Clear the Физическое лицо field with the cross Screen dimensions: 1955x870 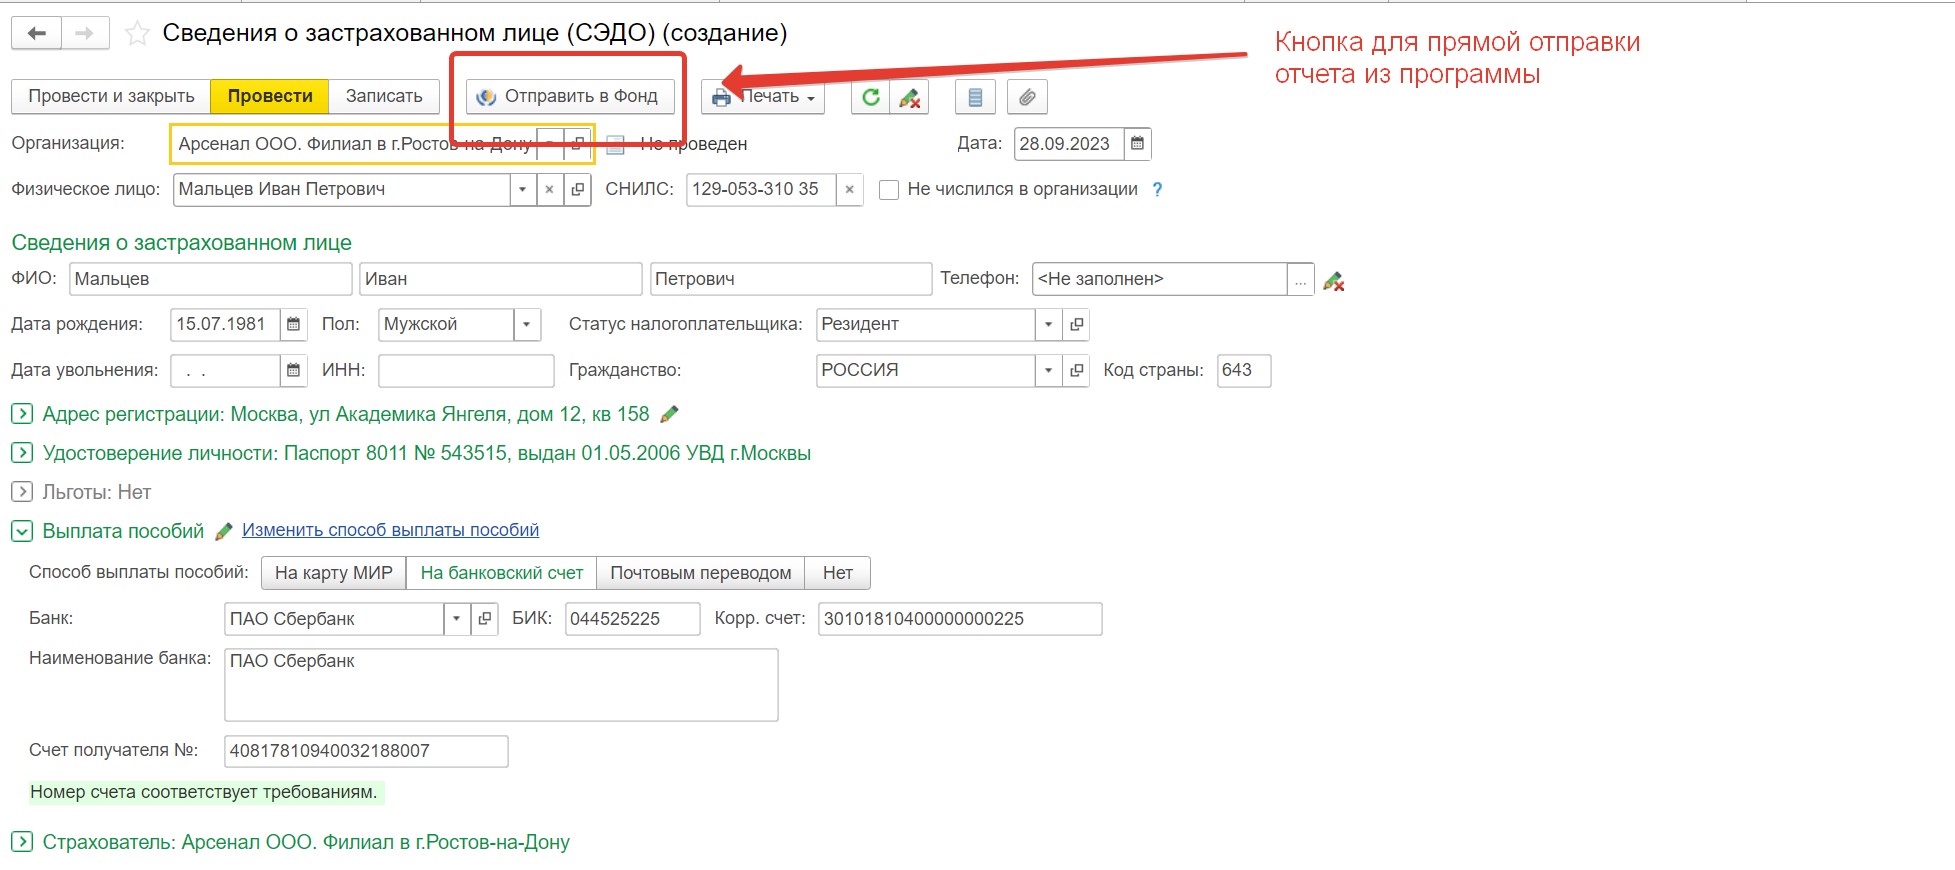[x=549, y=189]
